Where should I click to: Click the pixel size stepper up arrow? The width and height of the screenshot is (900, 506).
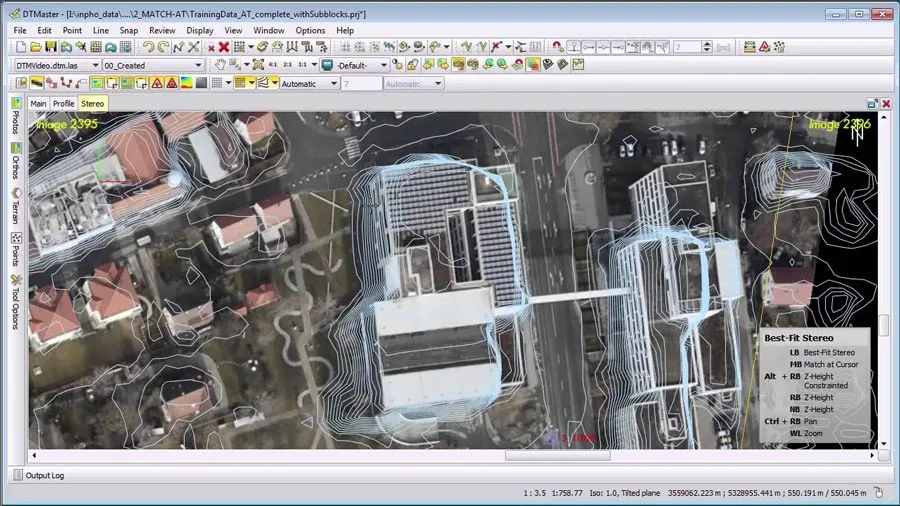[x=707, y=44]
